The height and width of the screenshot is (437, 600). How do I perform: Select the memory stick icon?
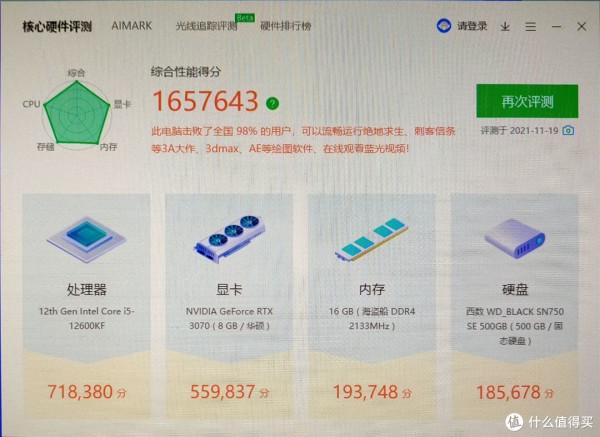coord(372,240)
